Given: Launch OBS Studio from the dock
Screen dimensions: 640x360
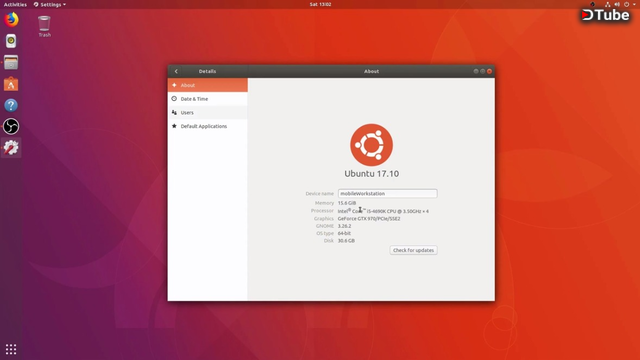Looking at the screenshot, I should point(11,127).
